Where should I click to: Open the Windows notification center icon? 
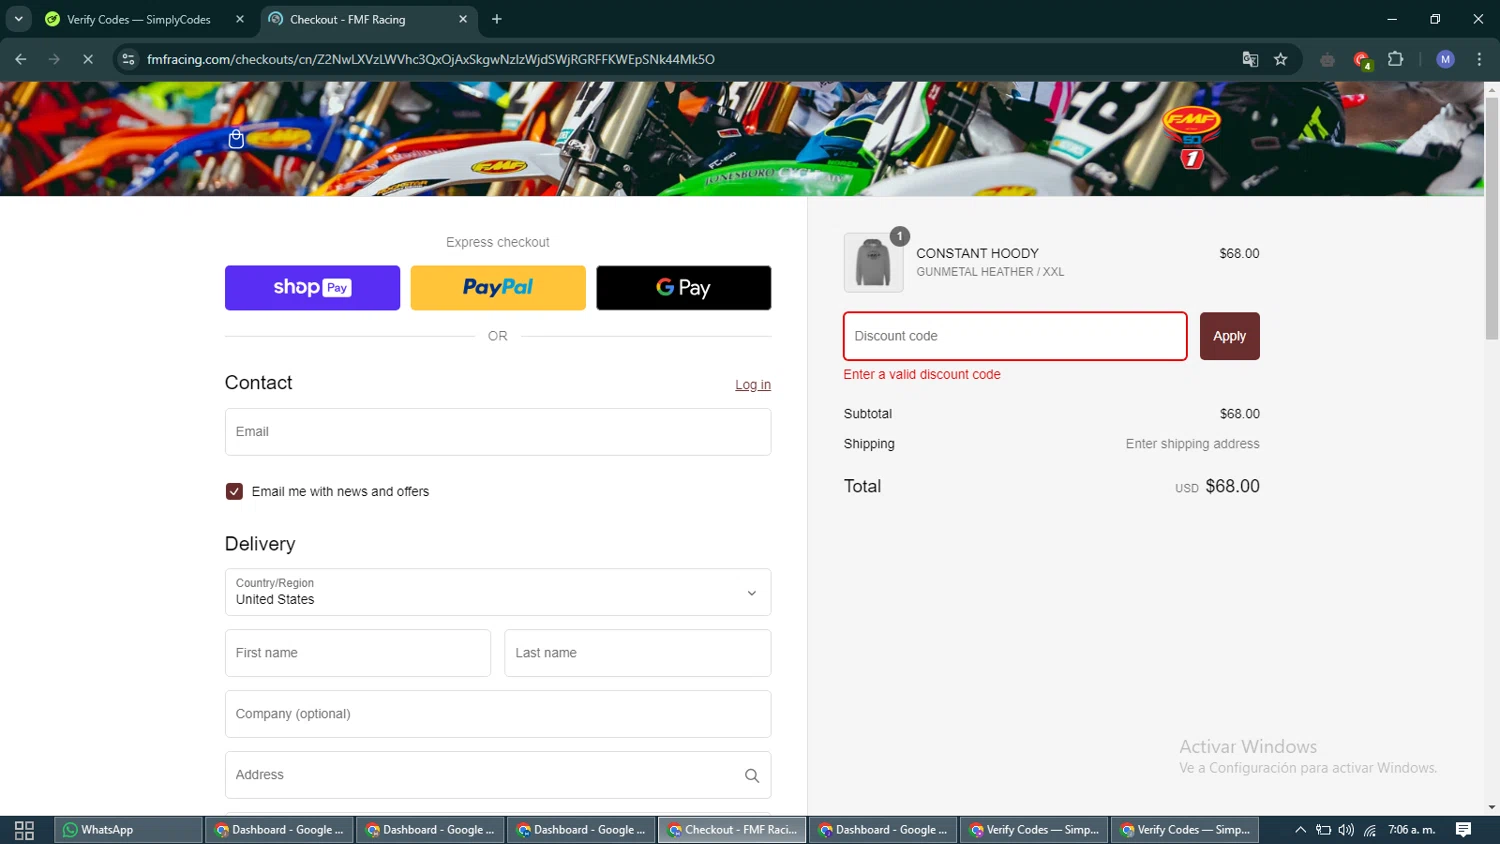click(x=1463, y=830)
